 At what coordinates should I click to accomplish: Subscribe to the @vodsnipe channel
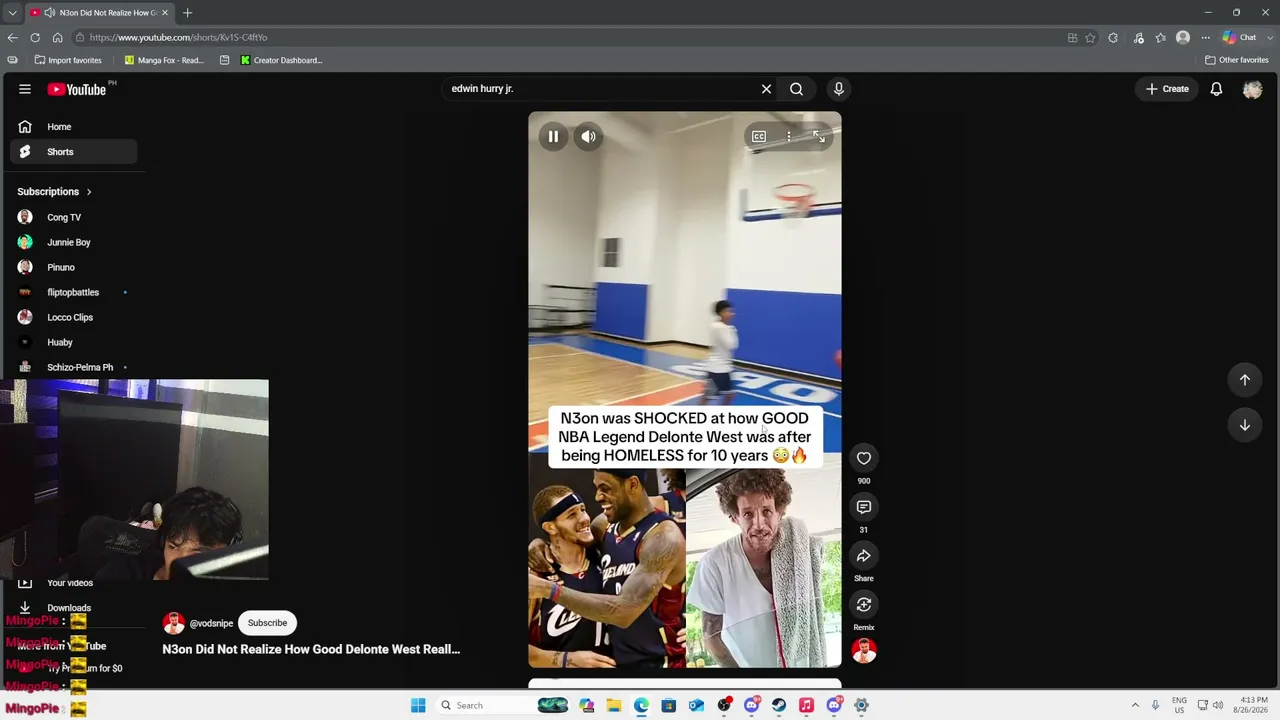(267, 623)
